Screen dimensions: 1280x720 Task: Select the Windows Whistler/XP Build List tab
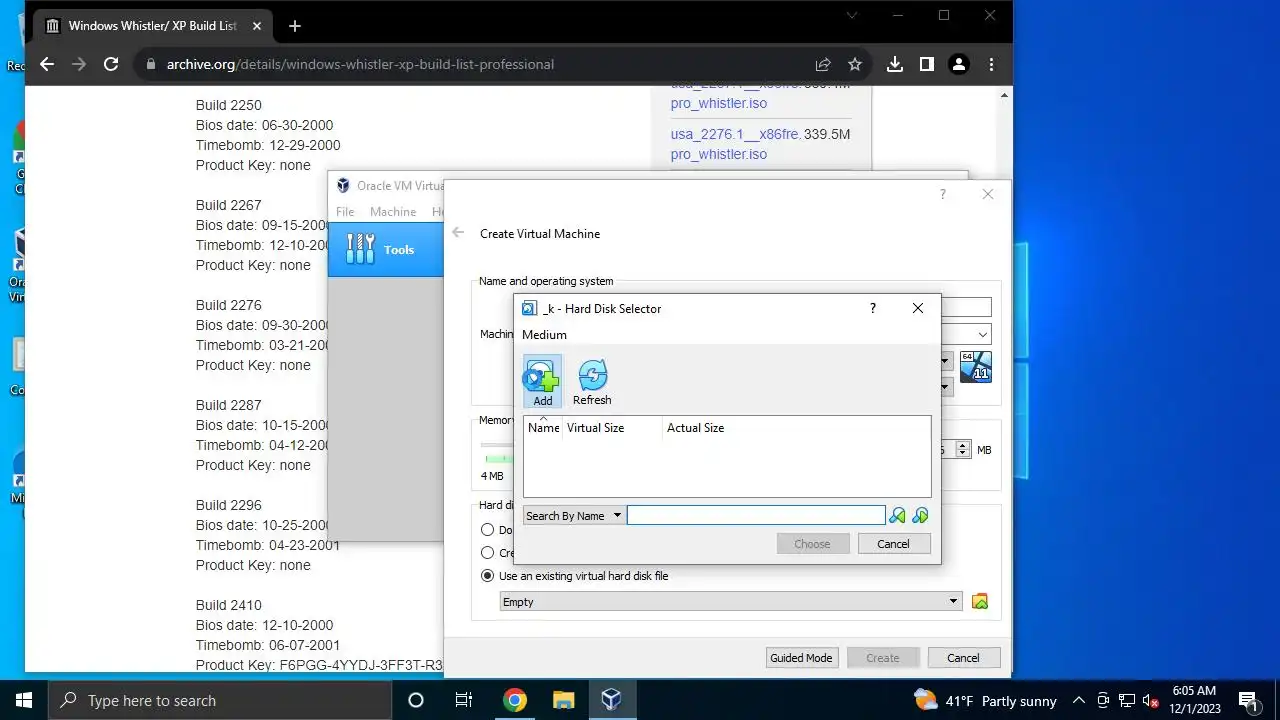coord(153,26)
